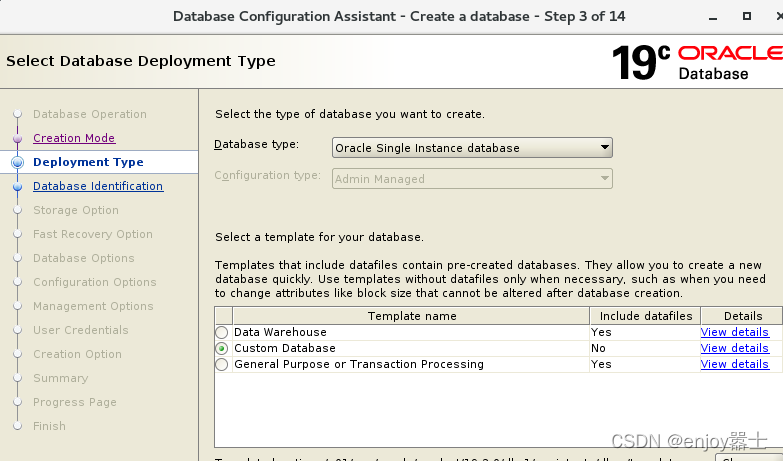
Task: Click the Database Operation step
Action: 90,114
